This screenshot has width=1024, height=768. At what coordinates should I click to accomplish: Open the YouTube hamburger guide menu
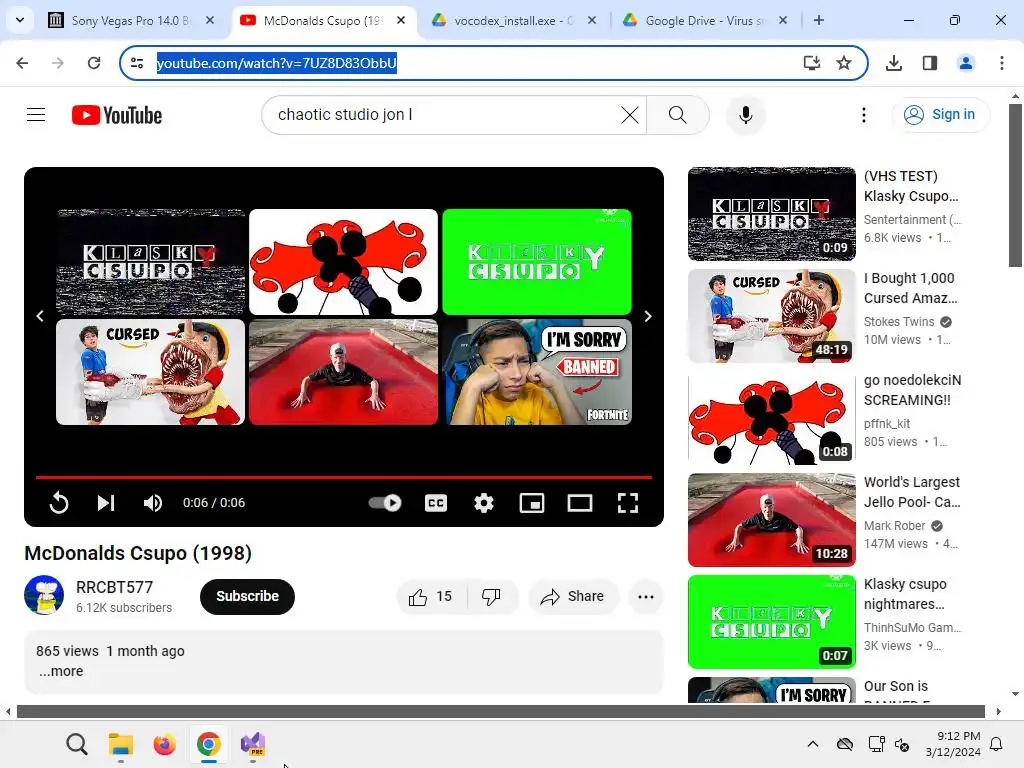[x=36, y=115]
